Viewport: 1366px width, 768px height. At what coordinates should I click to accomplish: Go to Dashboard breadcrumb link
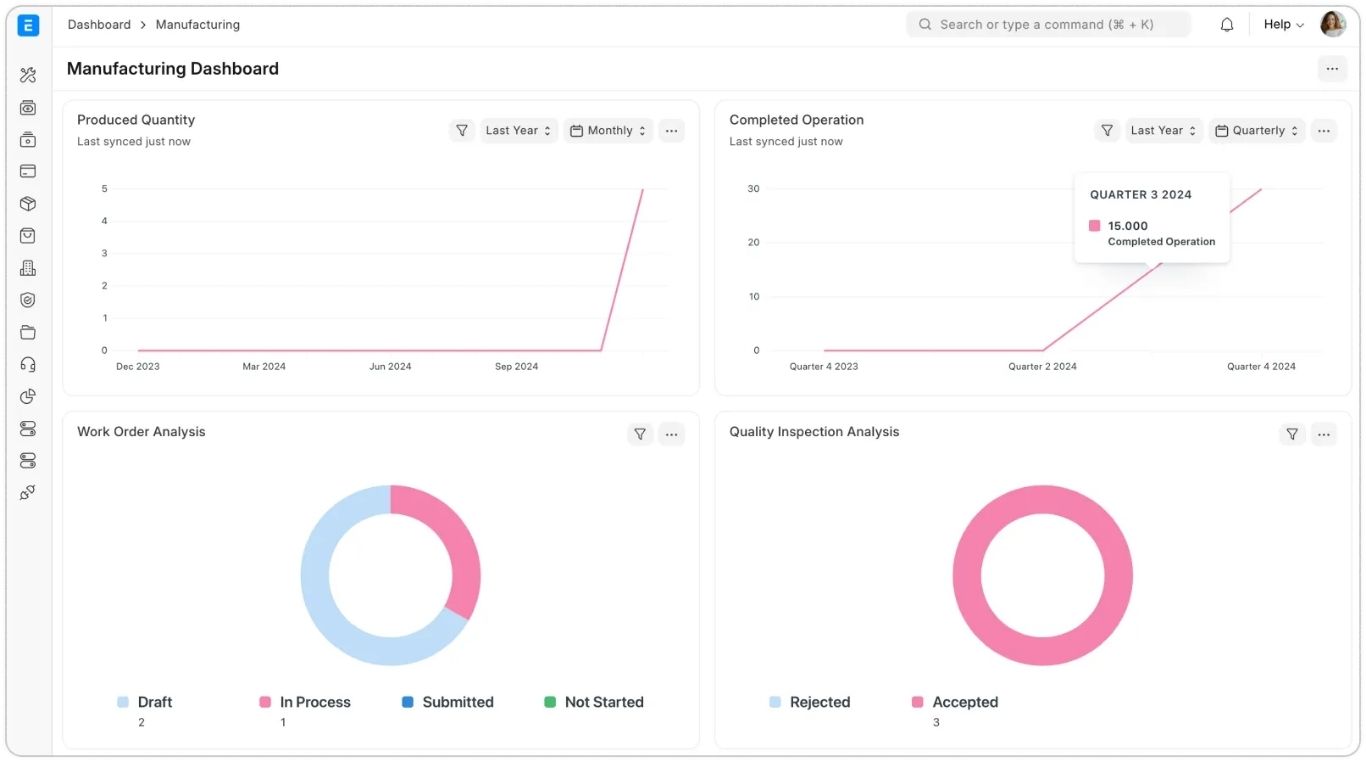(99, 24)
